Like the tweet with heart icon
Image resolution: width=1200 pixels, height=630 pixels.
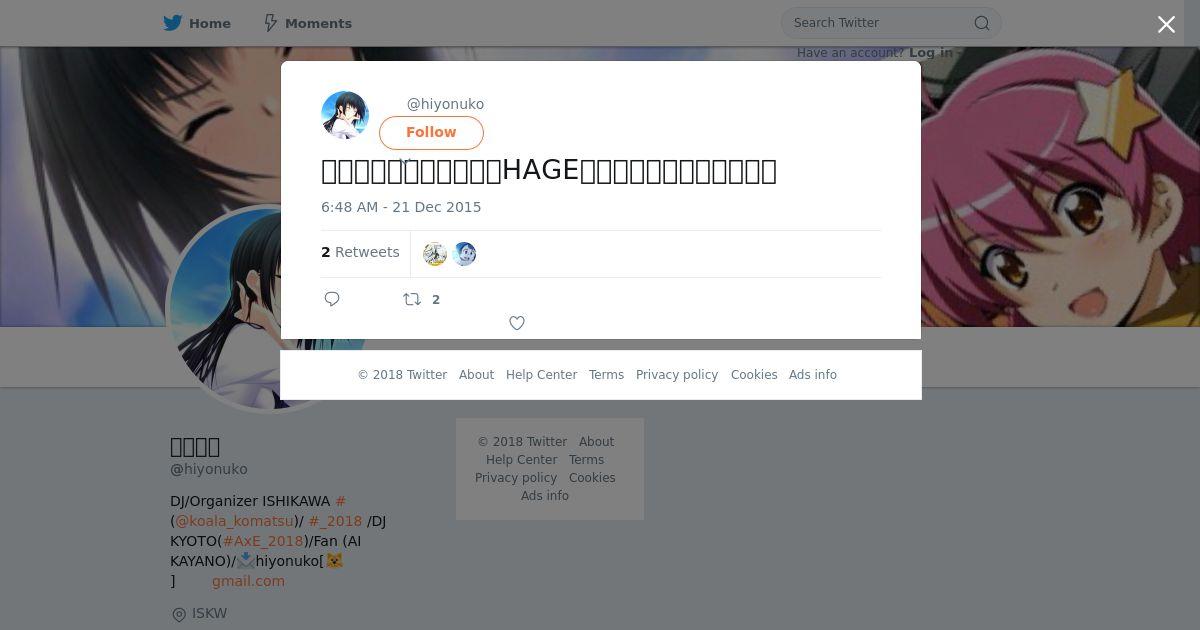click(517, 323)
